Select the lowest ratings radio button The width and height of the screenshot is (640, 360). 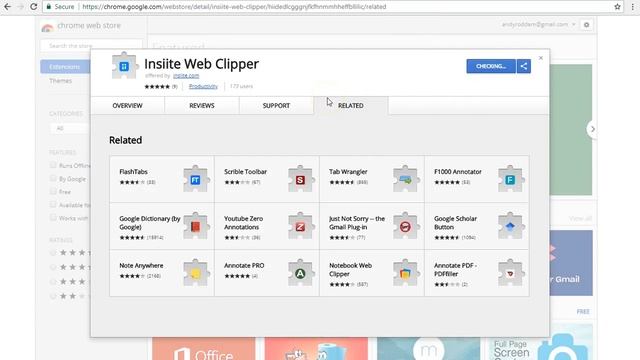coord(53,296)
